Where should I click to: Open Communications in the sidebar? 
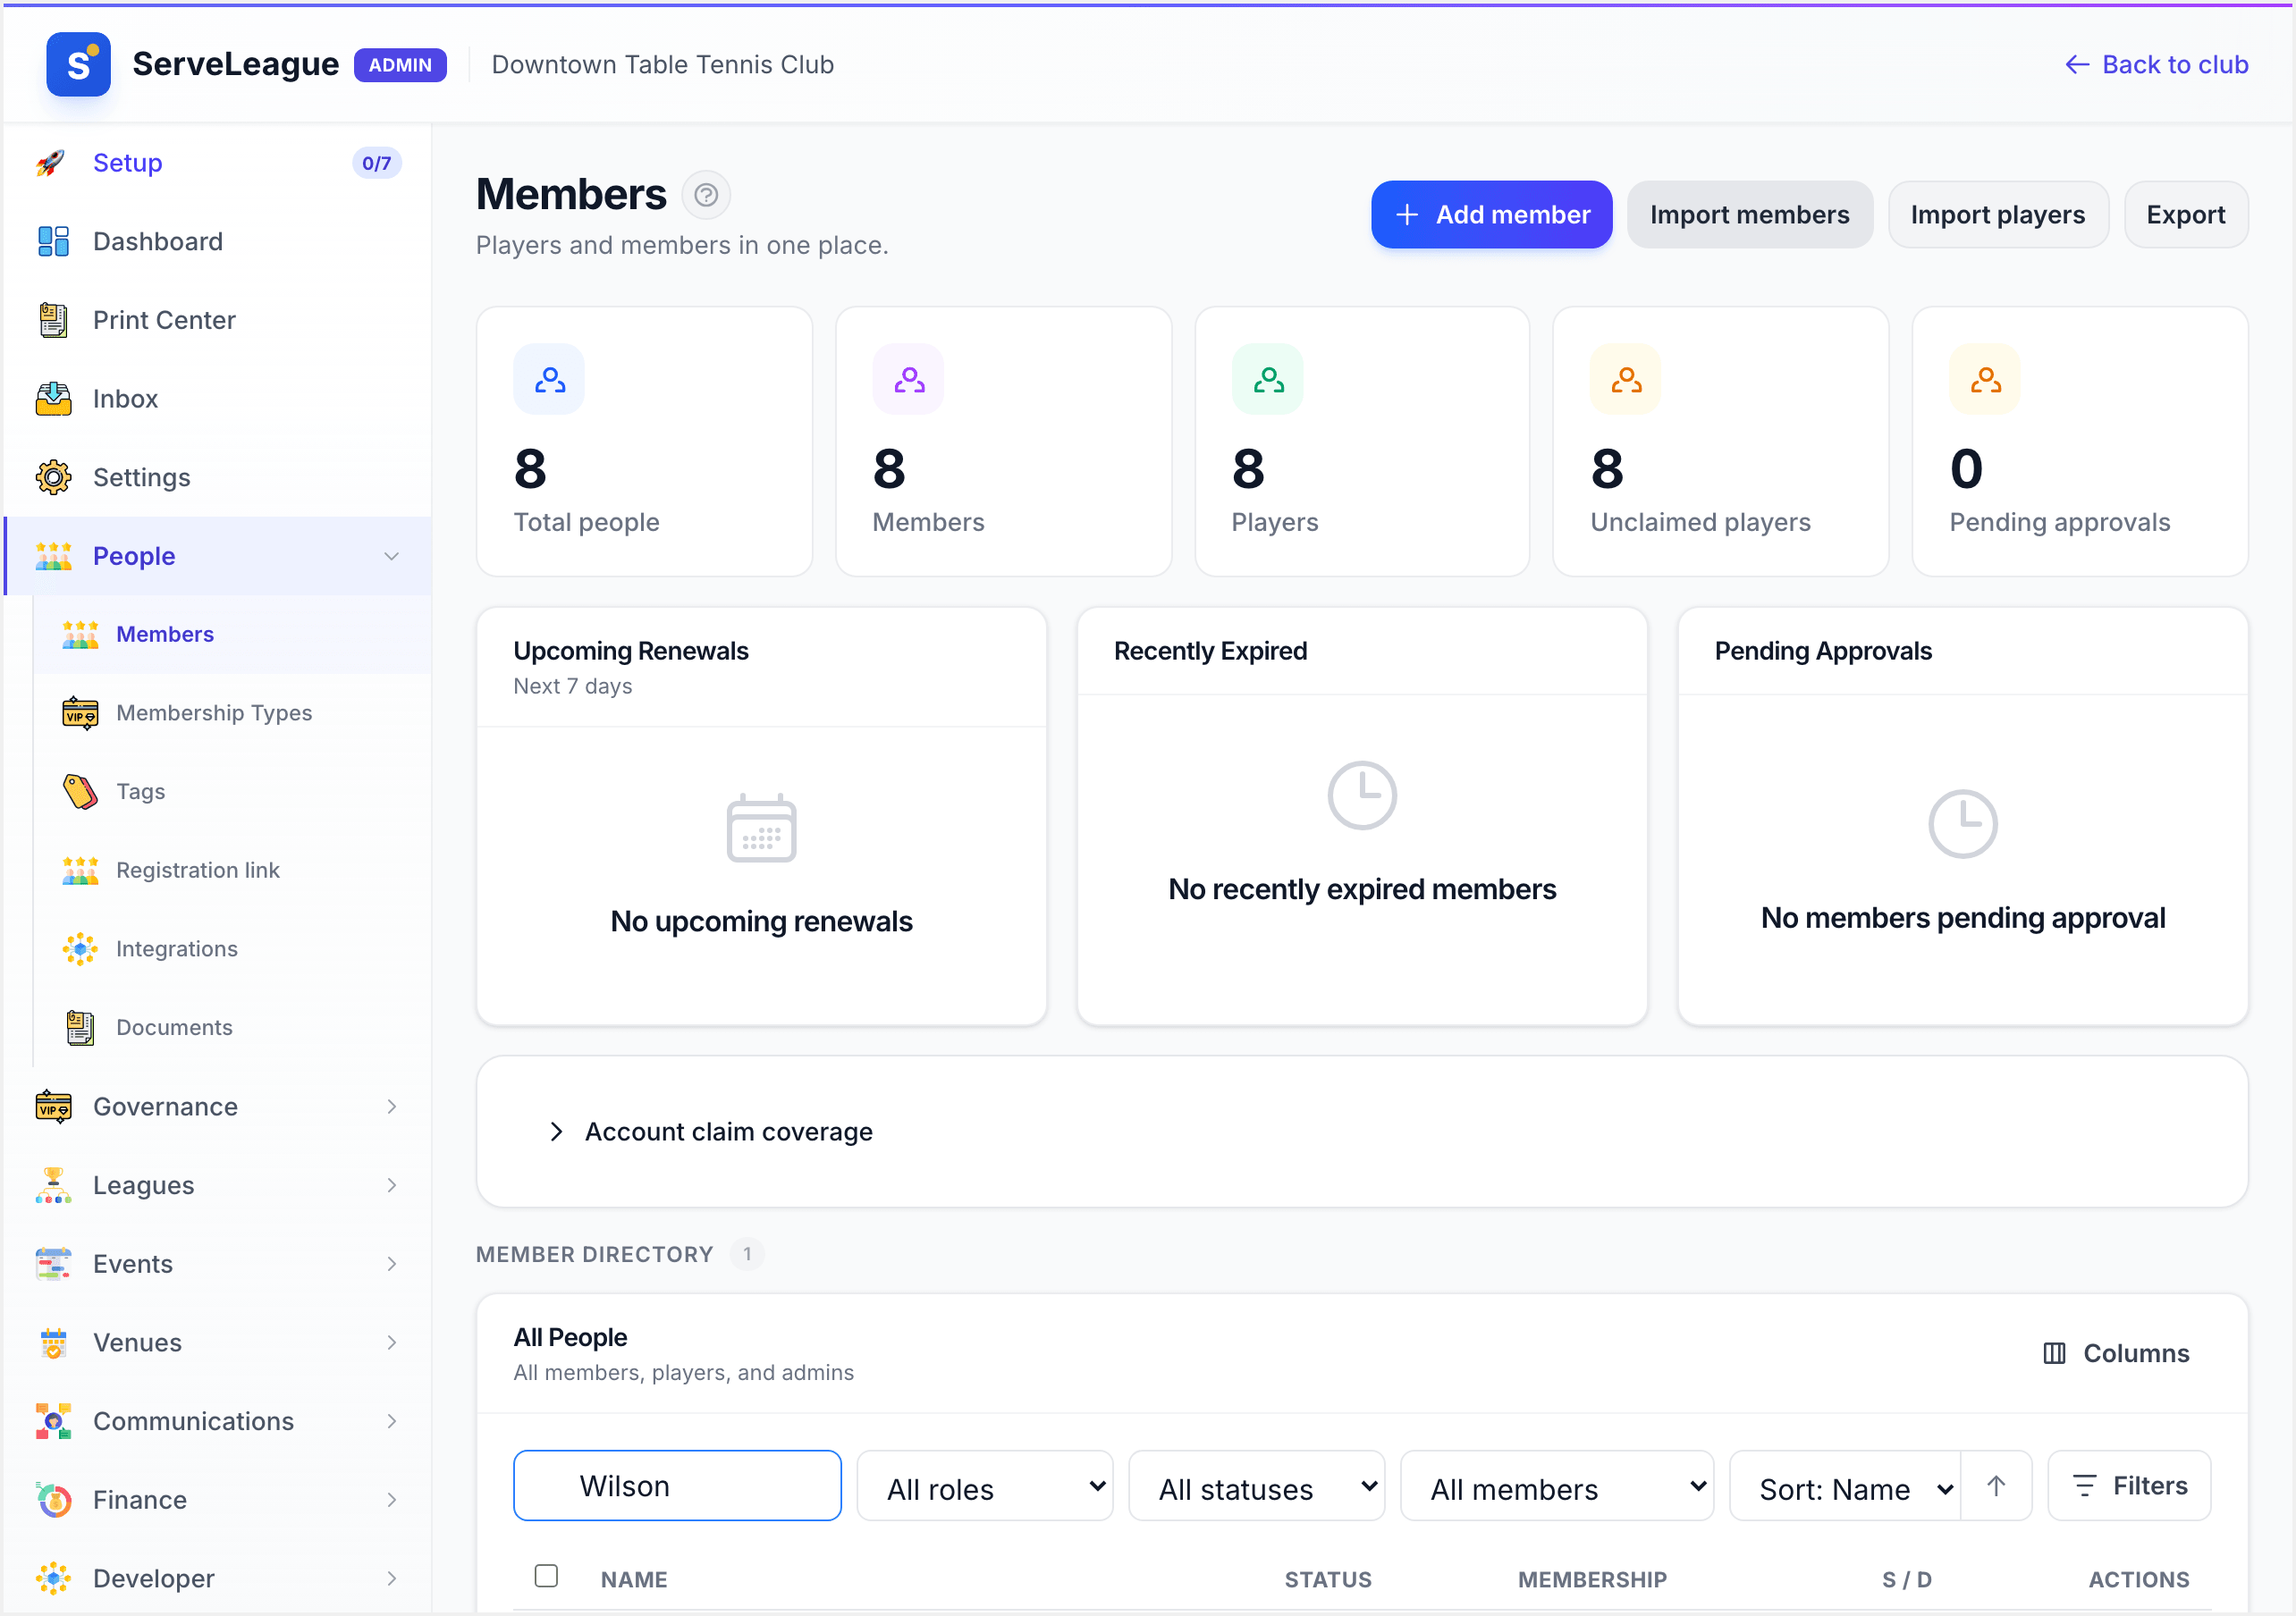pyautogui.click(x=217, y=1422)
